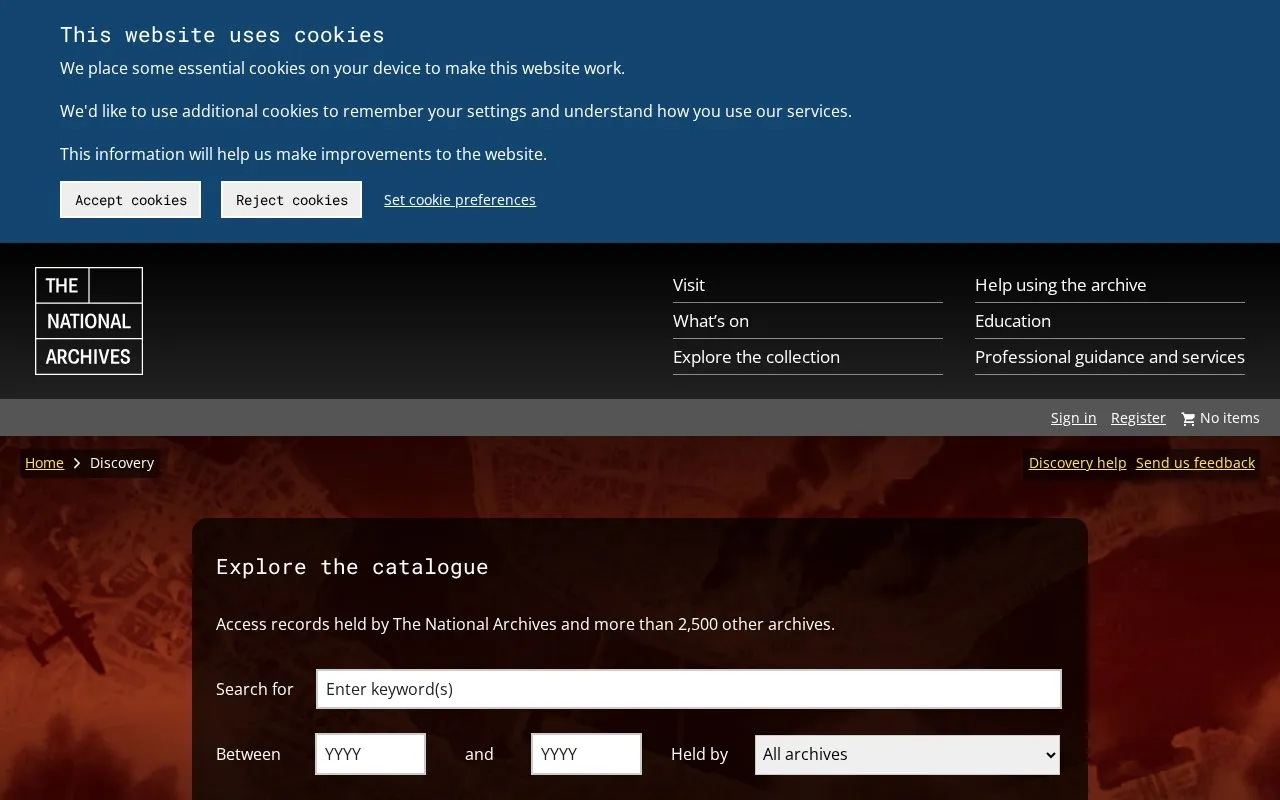This screenshot has width=1280, height=800.
Task: Click the first YYYY start year field
Action: (370, 754)
